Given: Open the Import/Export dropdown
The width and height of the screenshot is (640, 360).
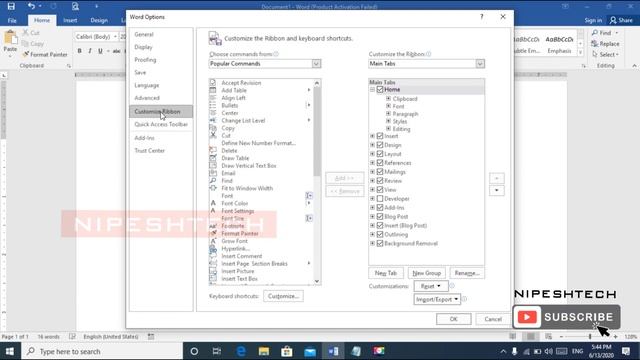Looking at the screenshot, I should 437,299.
